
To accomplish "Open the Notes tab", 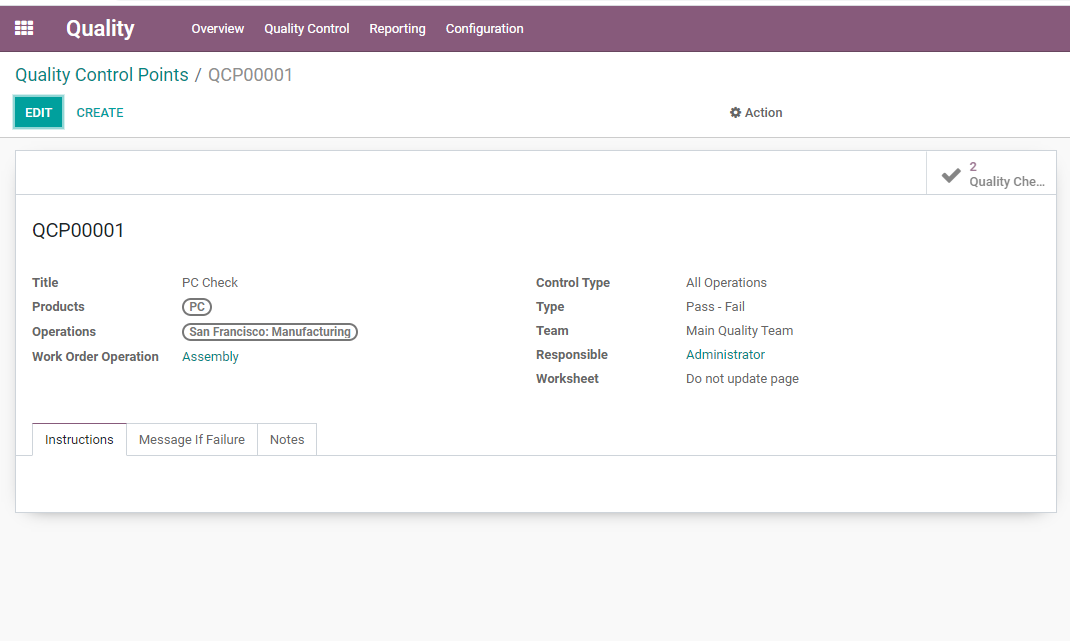I will coord(287,440).
